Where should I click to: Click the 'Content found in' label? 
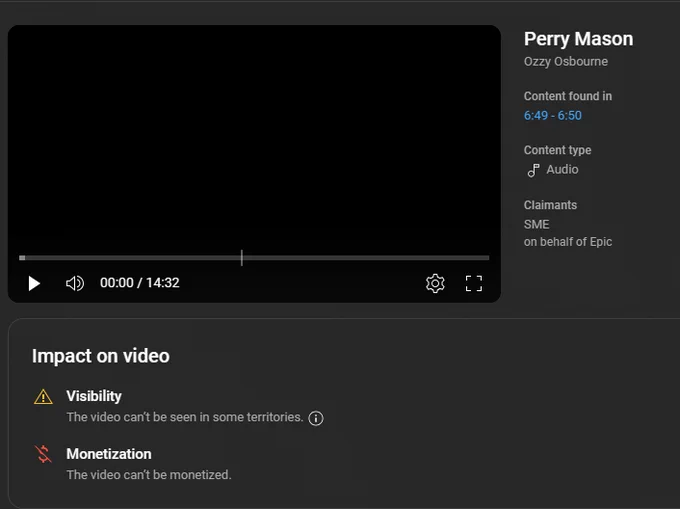pyautogui.click(x=568, y=96)
